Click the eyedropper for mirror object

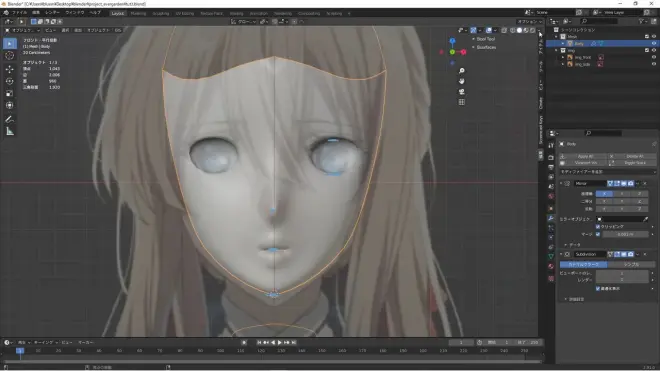coord(645,219)
